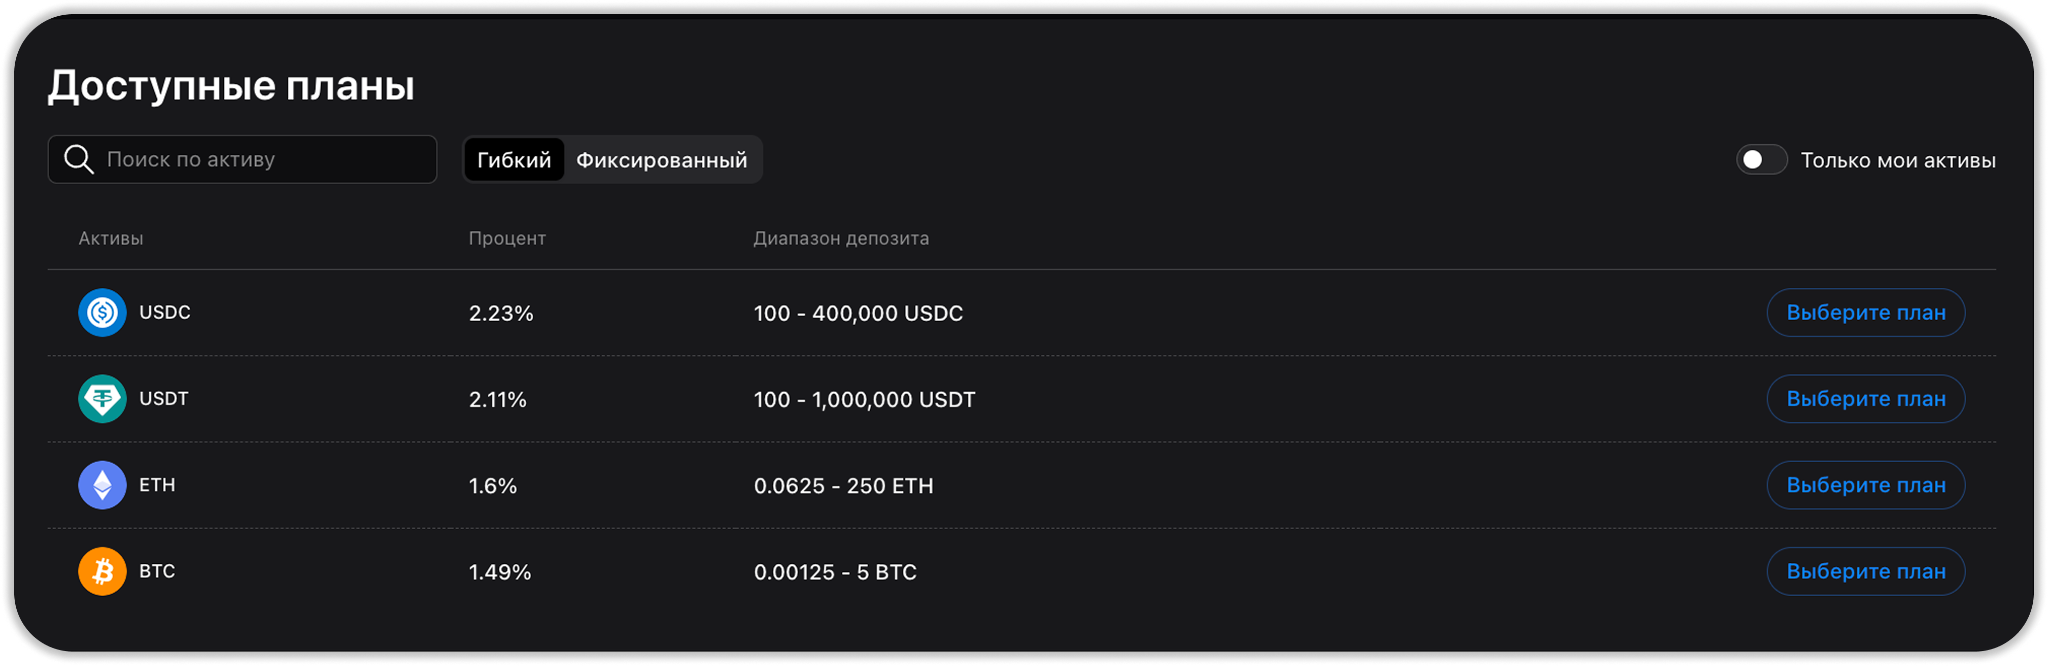Click the 2.23% interest rate value

(501, 313)
